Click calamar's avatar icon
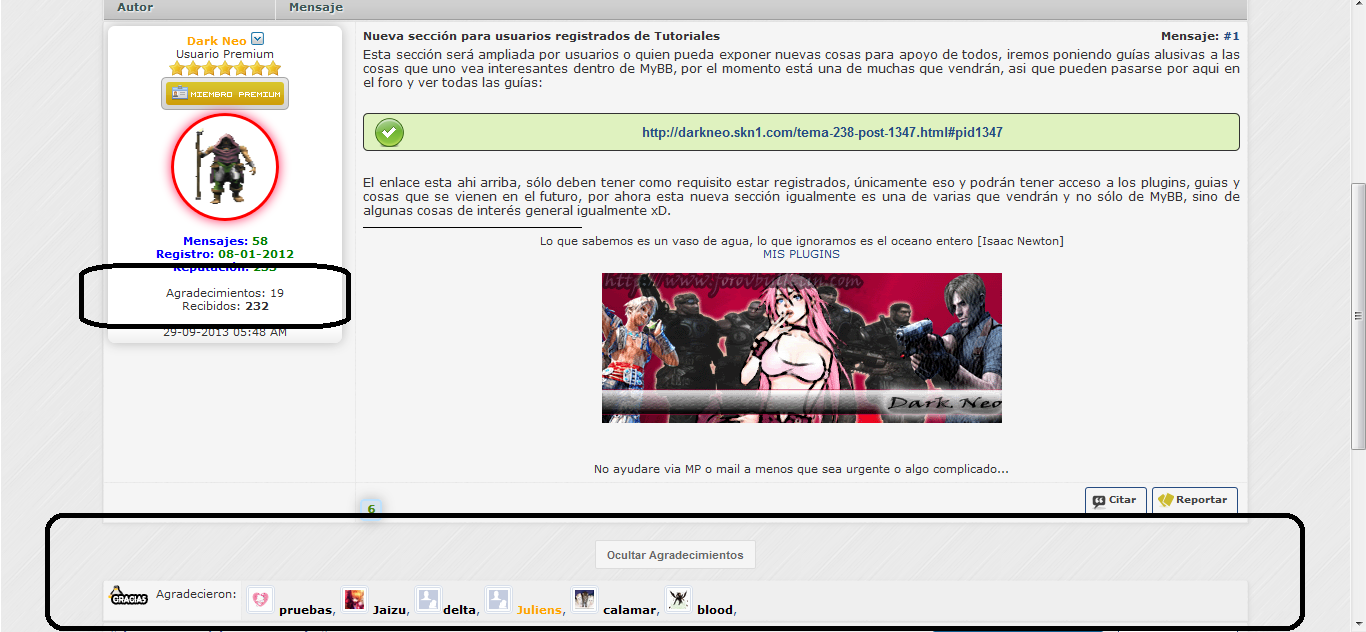 [x=585, y=599]
